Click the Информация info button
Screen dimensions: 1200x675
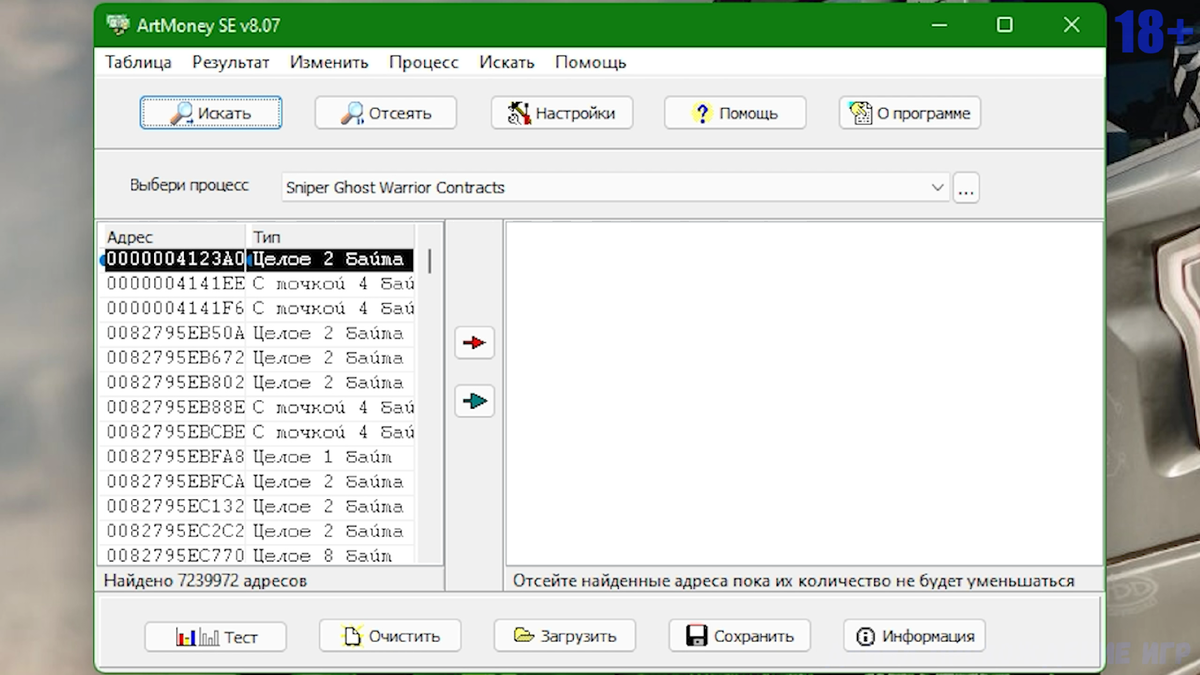tap(914, 635)
